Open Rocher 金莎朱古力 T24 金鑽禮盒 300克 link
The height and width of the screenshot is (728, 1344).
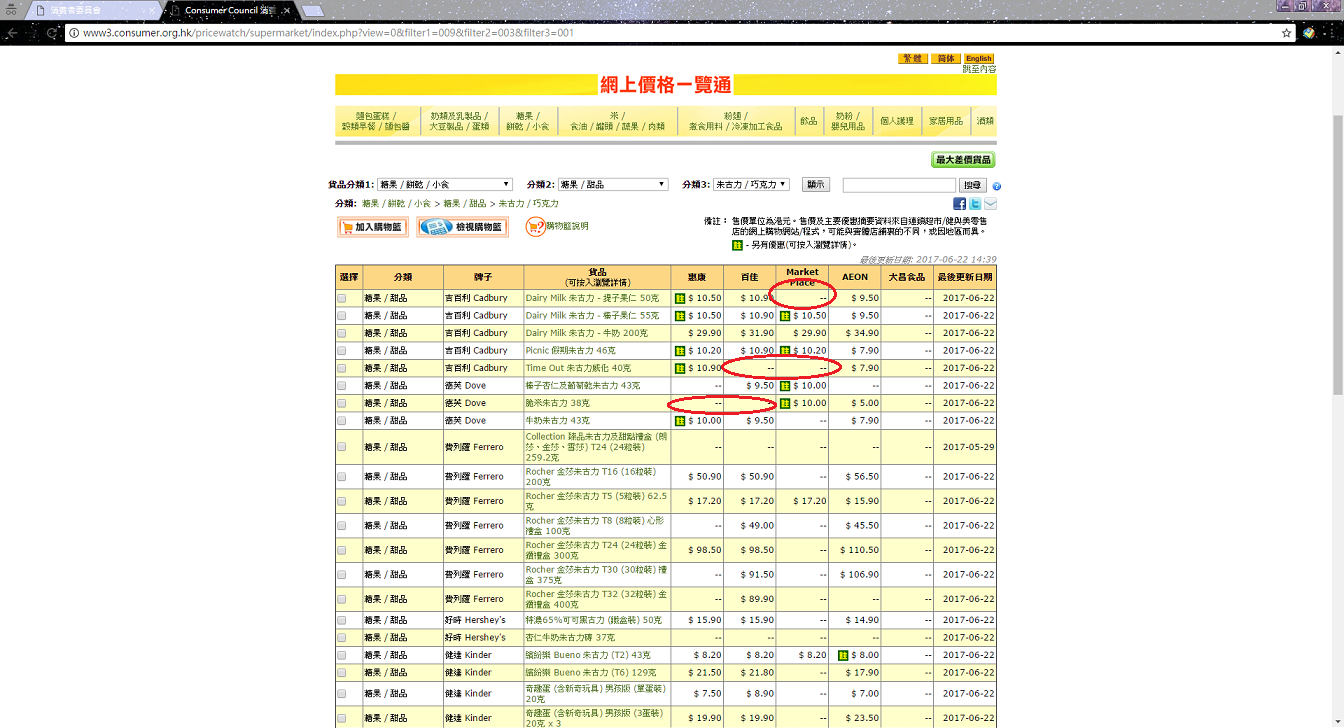click(596, 550)
